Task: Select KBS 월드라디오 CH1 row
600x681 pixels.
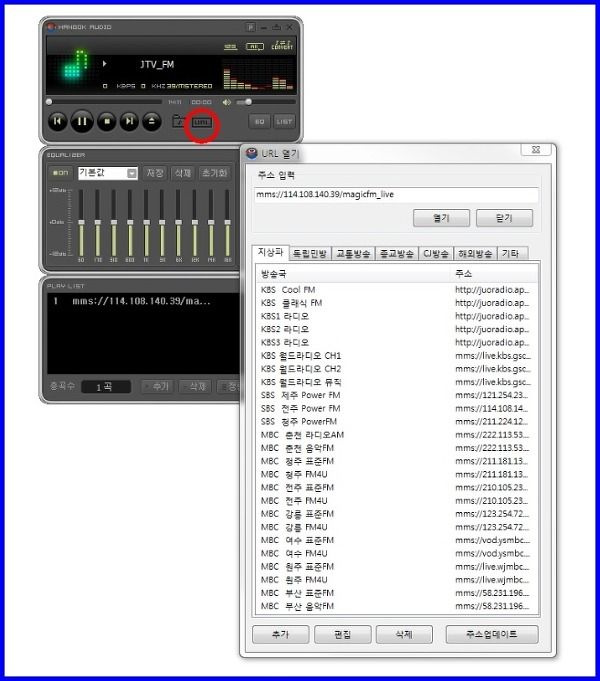Action: coord(397,356)
